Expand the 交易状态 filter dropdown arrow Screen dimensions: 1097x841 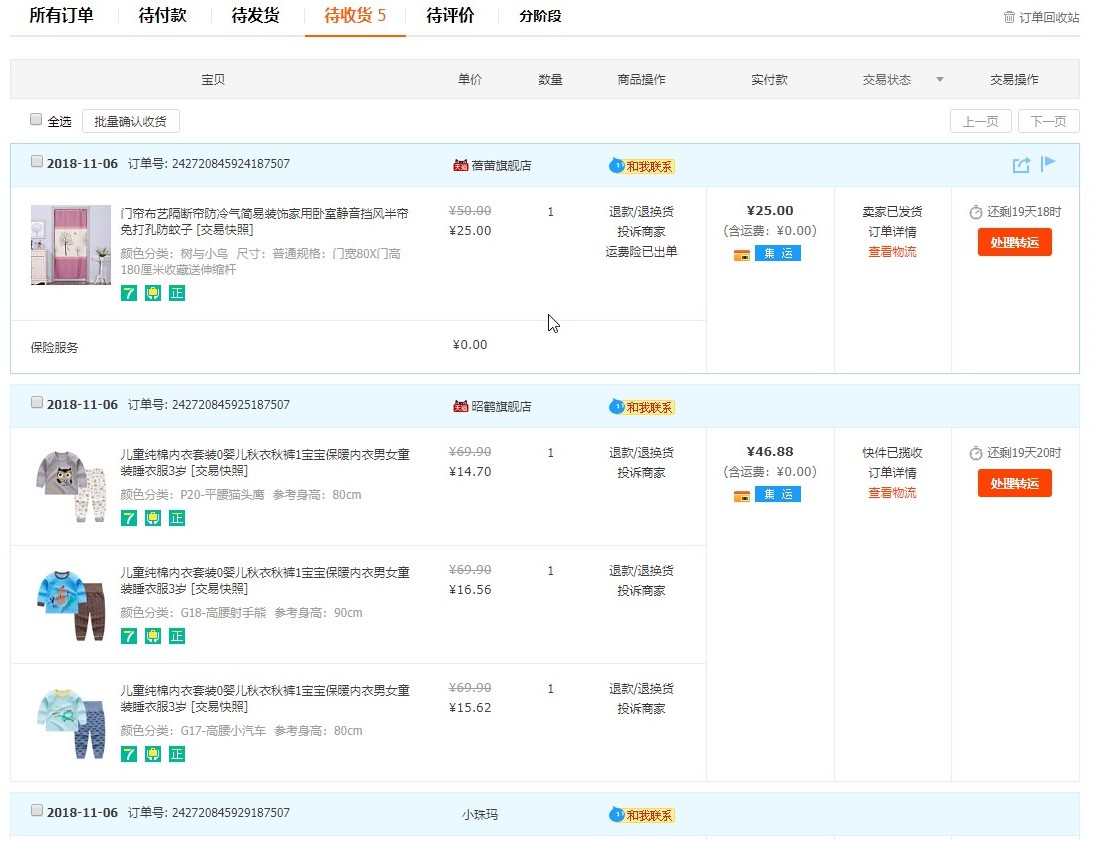click(939, 80)
